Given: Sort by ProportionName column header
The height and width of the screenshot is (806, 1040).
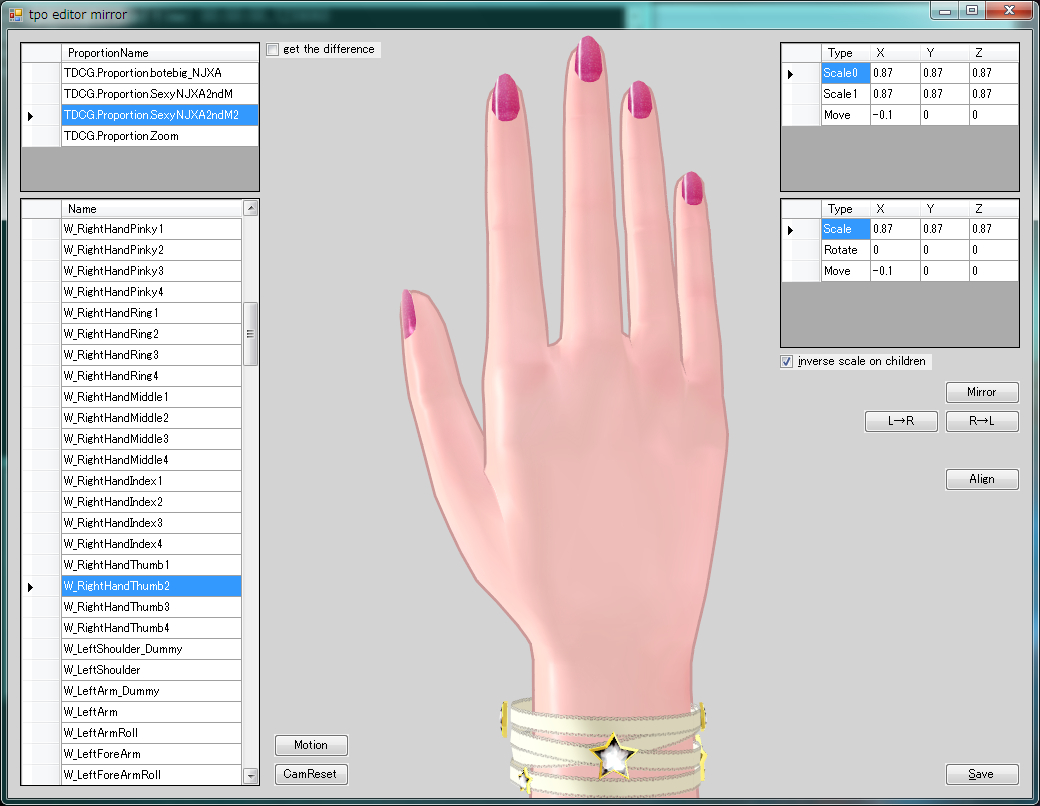Looking at the screenshot, I should tap(159, 52).
